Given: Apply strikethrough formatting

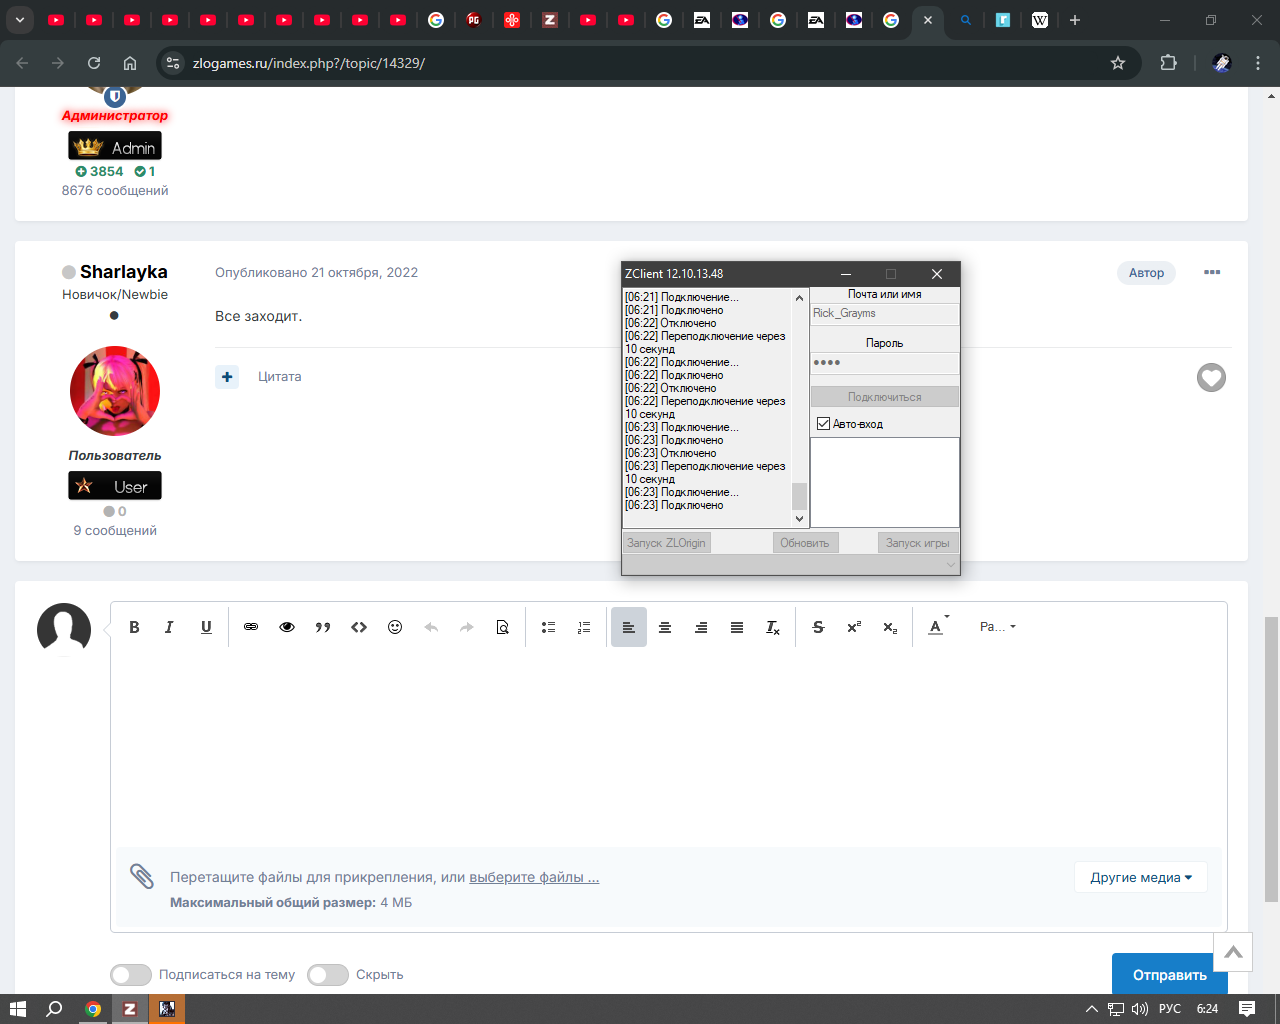Looking at the screenshot, I should pos(818,627).
